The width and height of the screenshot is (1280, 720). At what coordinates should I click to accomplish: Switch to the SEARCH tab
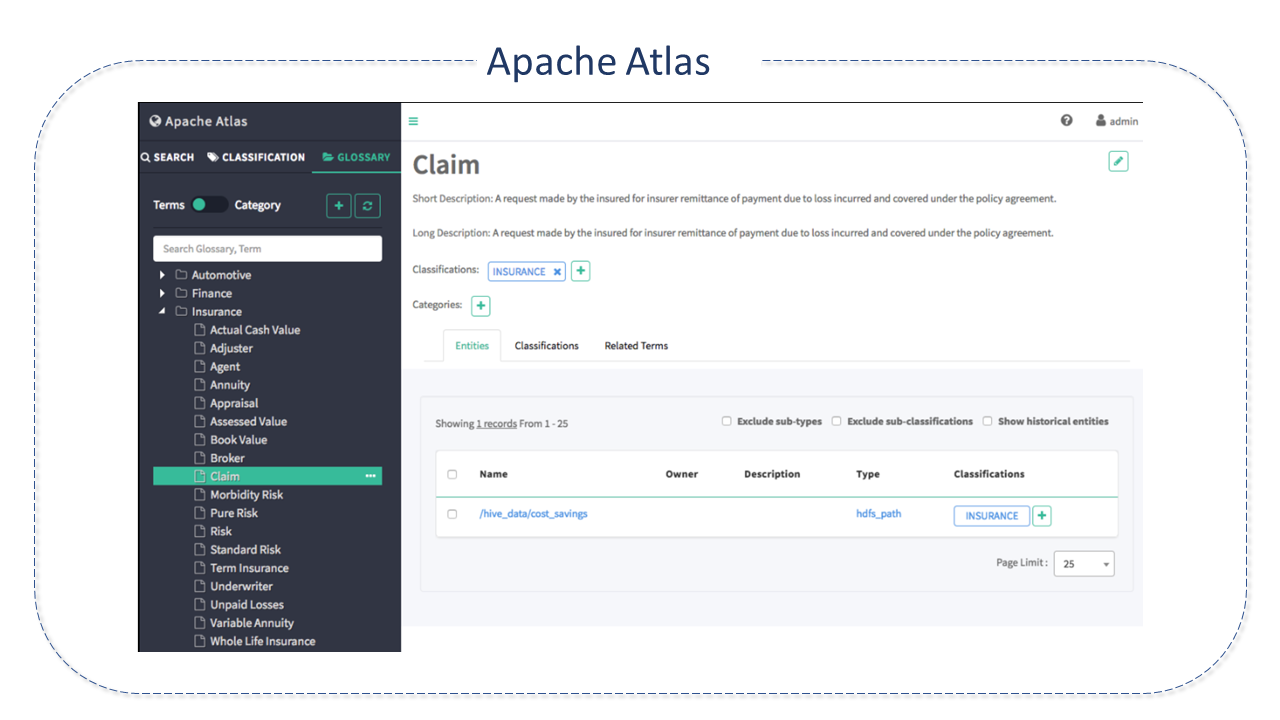(168, 157)
